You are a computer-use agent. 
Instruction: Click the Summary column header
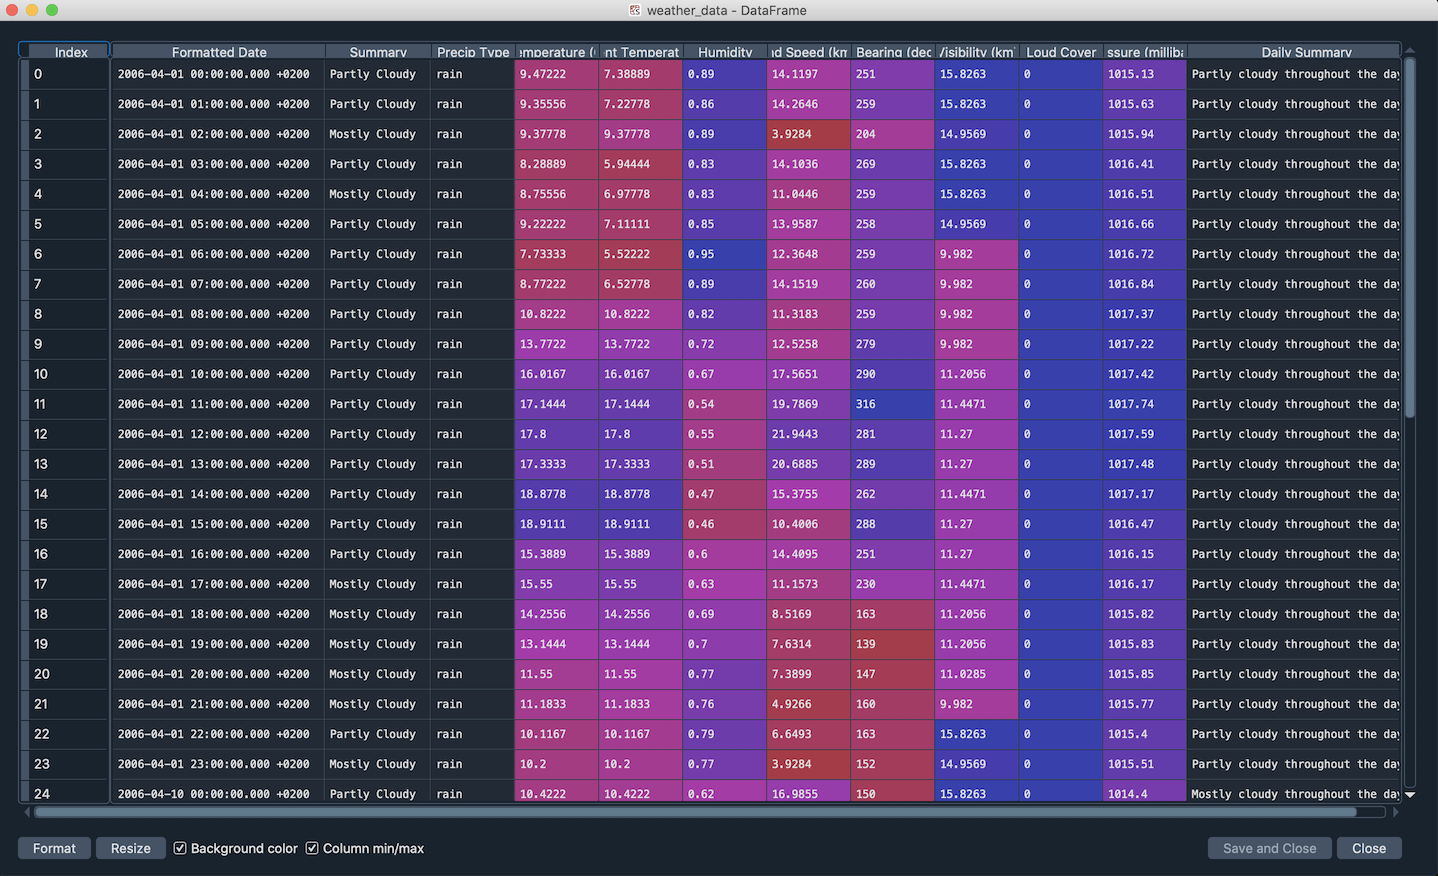377,51
